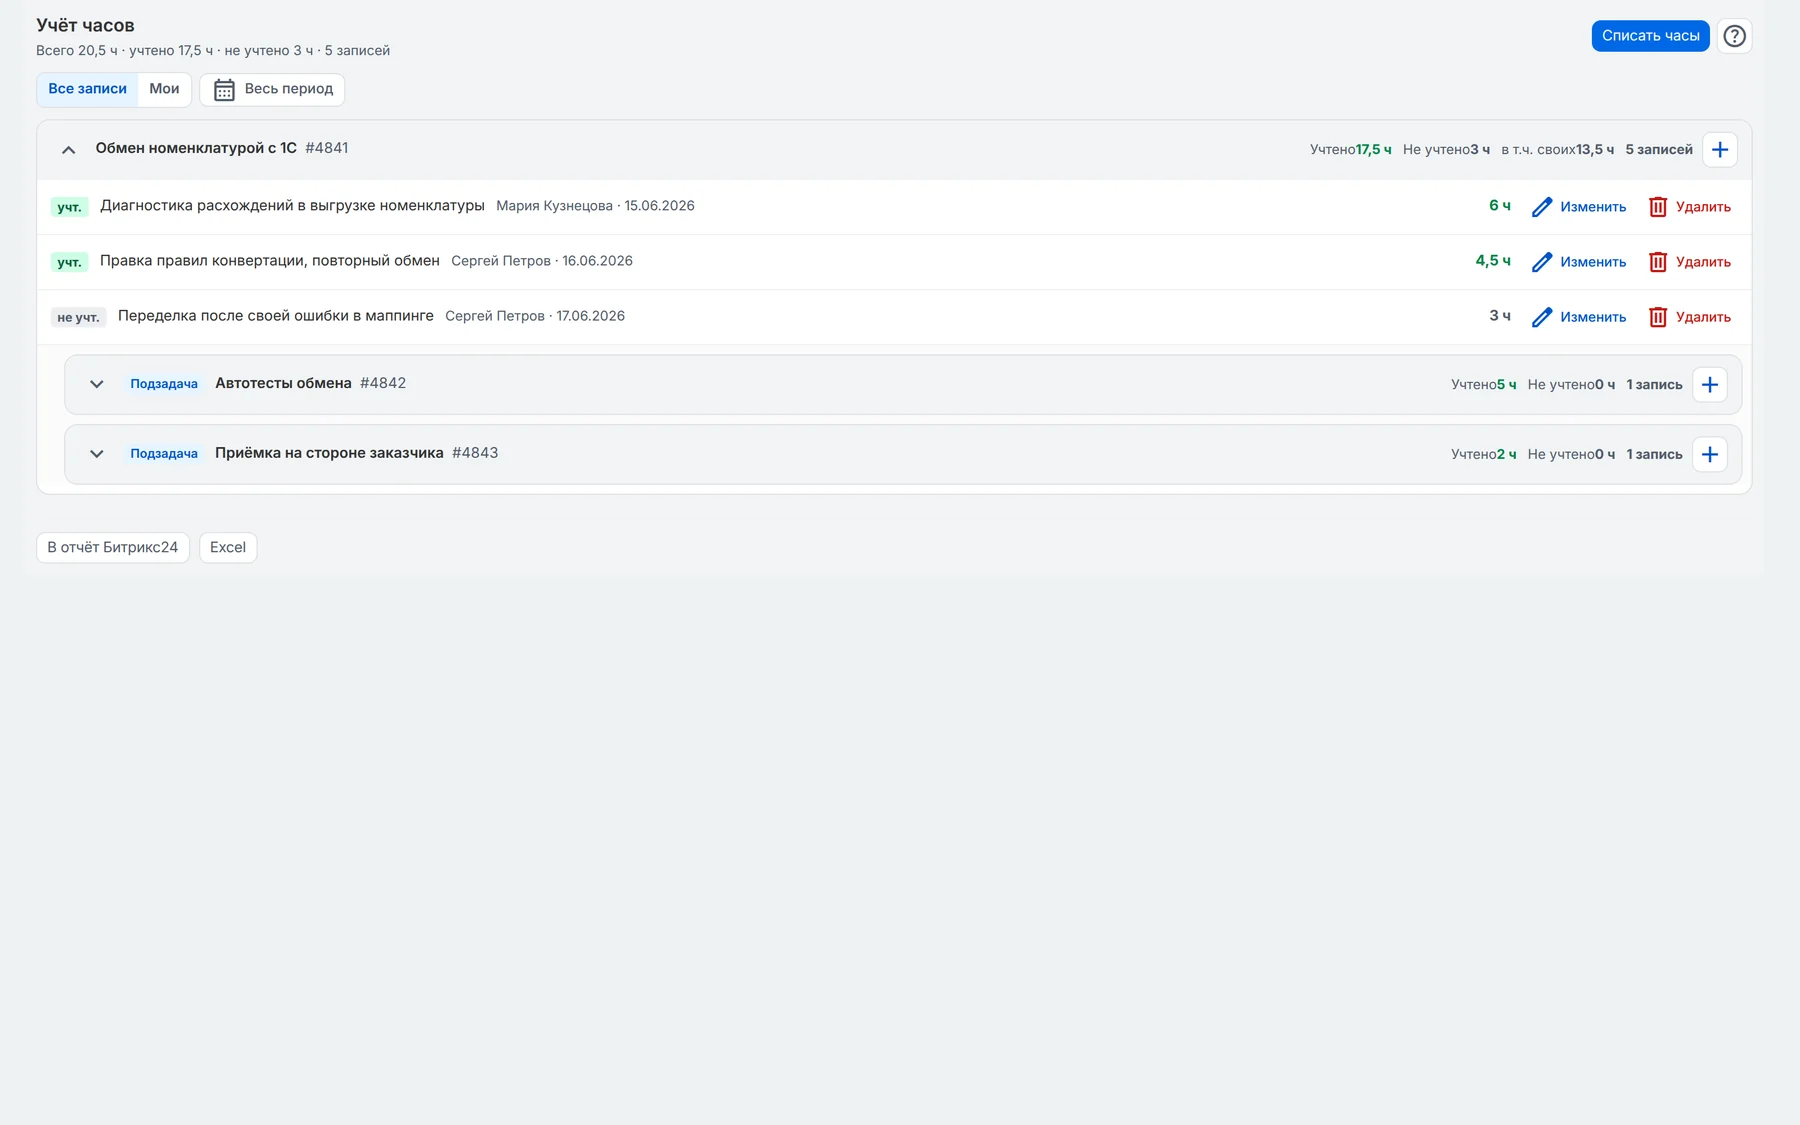Click the summary line Всего 20,5 ч
Screen dimensions: 1800x1125
[x=213, y=51]
